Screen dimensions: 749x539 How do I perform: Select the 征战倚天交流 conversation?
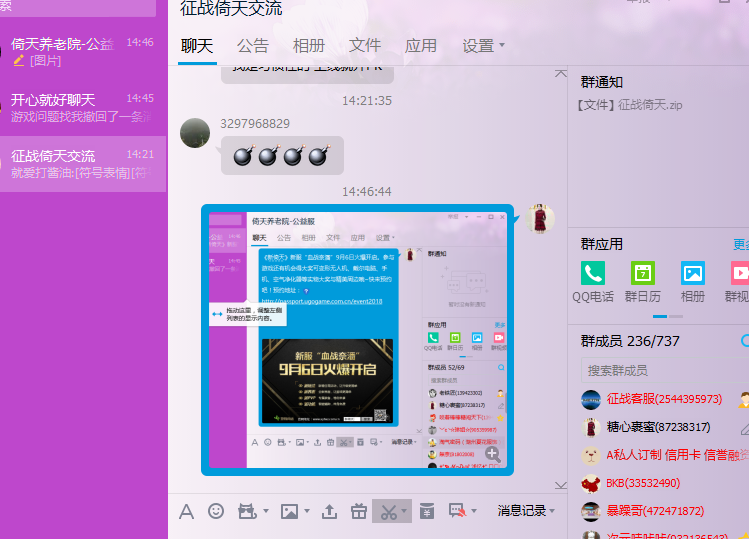[x=83, y=164]
